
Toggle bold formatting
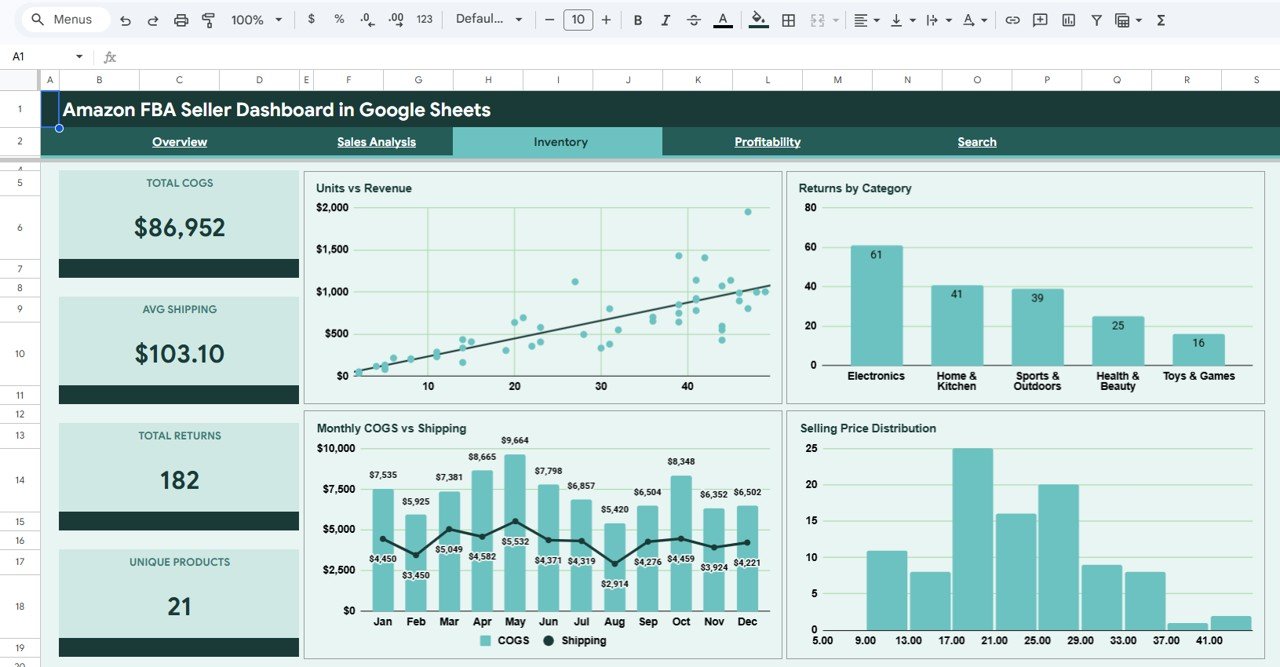click(x=638, y=19)
